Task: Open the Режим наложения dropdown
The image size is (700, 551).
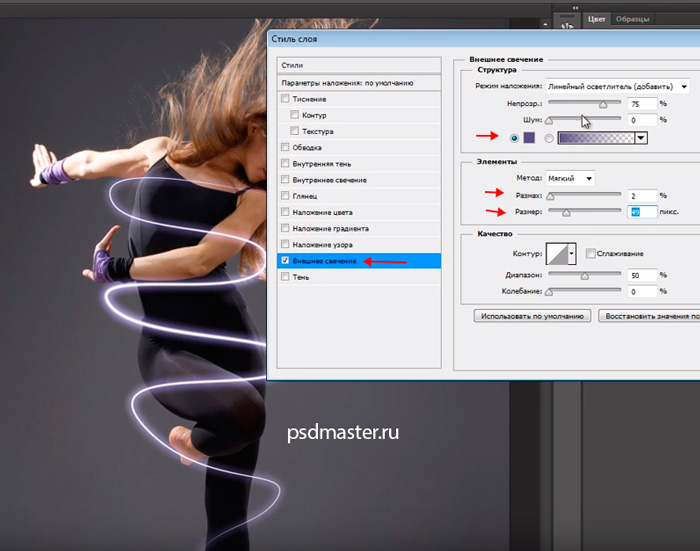Action: [x=617, y=86]
